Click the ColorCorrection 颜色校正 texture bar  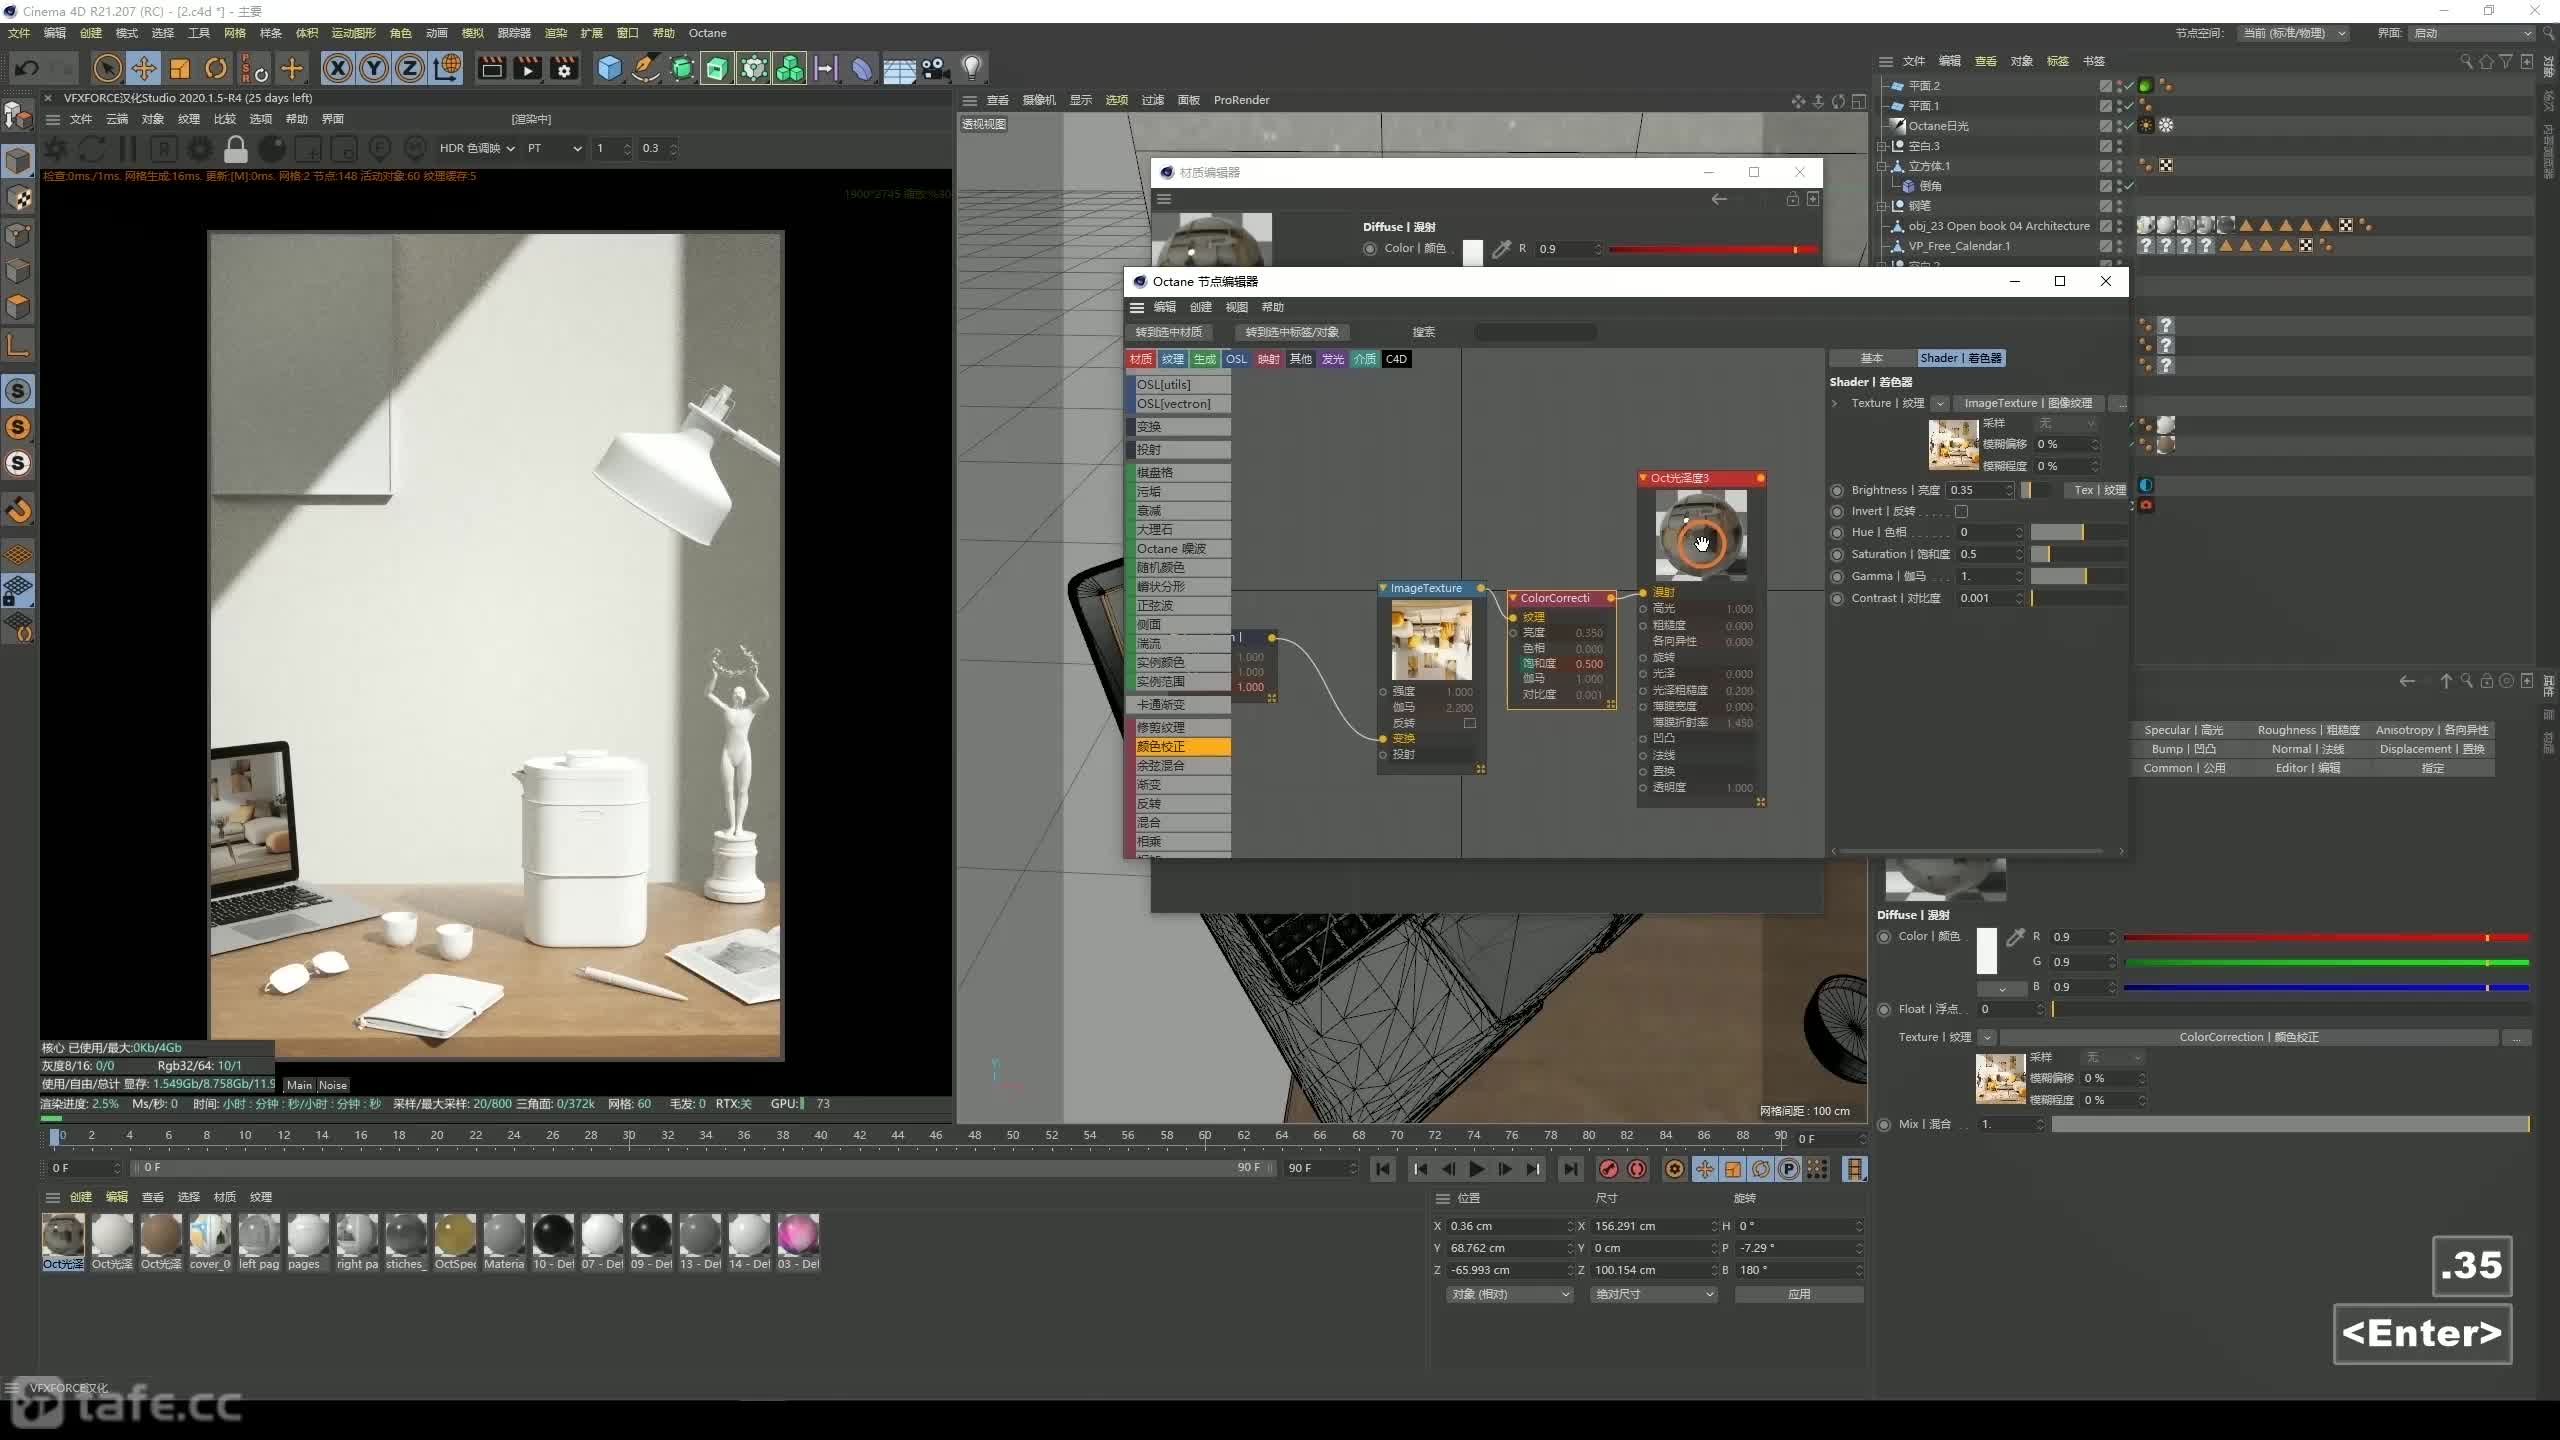pos(2249,1037)
